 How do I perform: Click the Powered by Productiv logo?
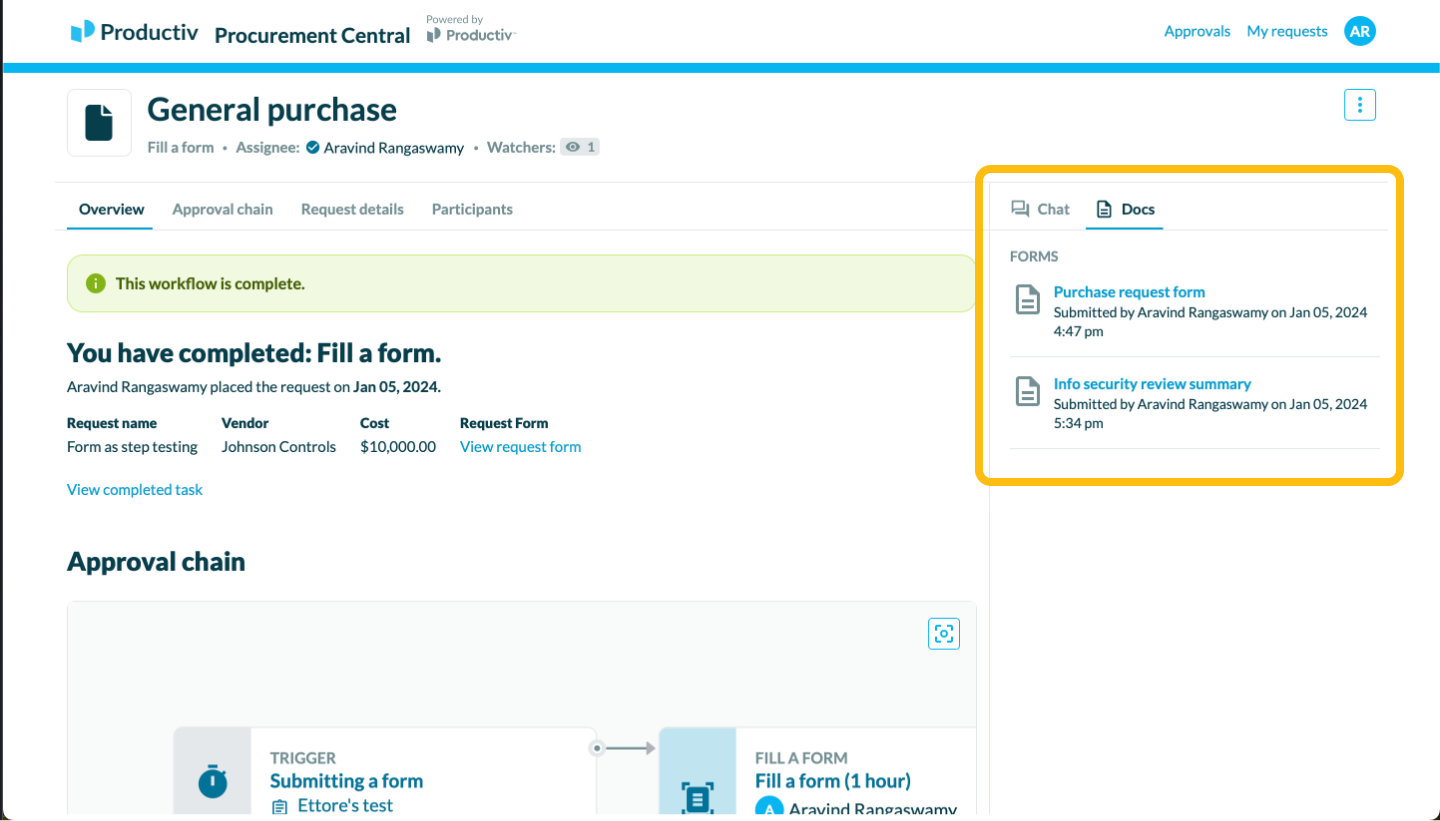pyautogui.click(x=470, y=30)
